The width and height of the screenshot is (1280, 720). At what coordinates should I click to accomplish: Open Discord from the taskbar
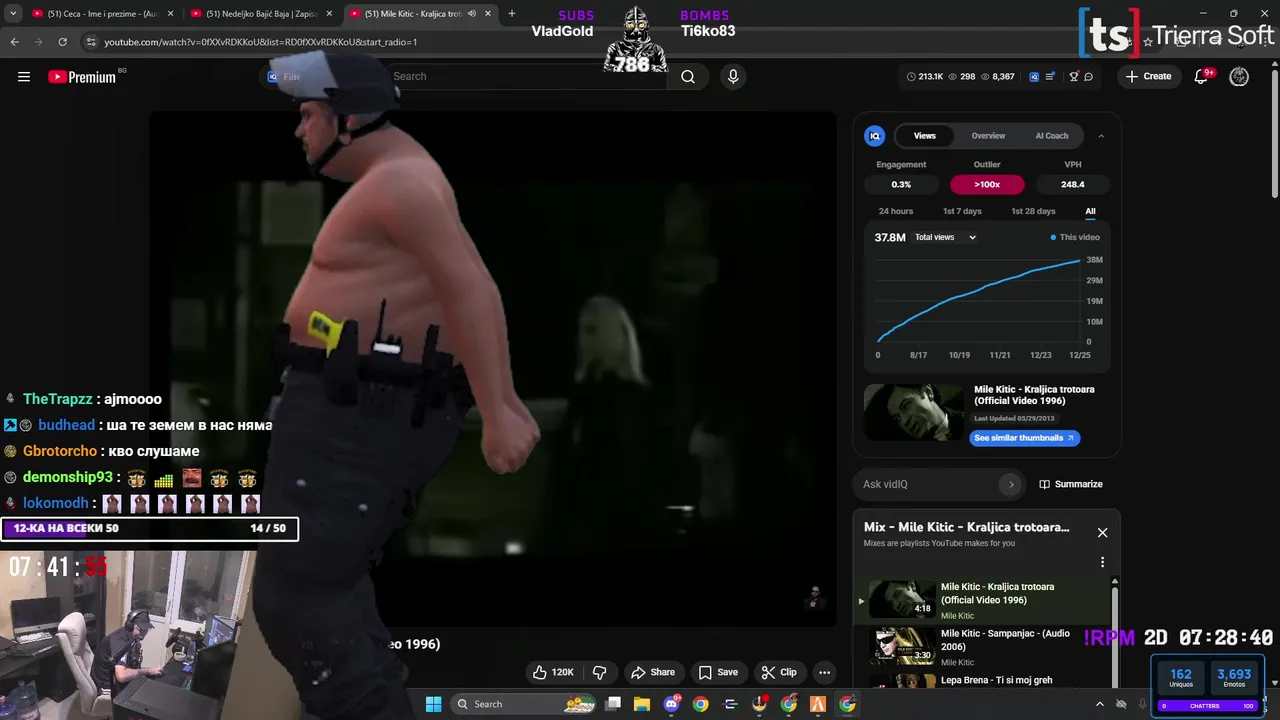click(672, 704)
